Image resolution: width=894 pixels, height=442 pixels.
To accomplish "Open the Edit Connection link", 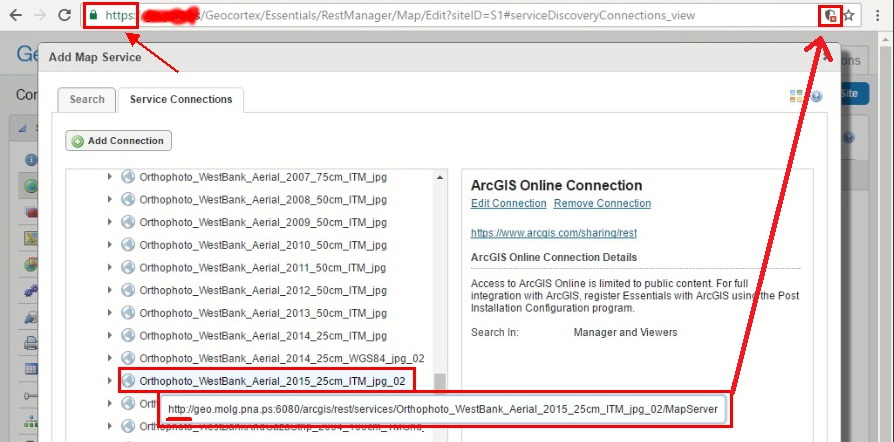I will click(x=509, y=204).
